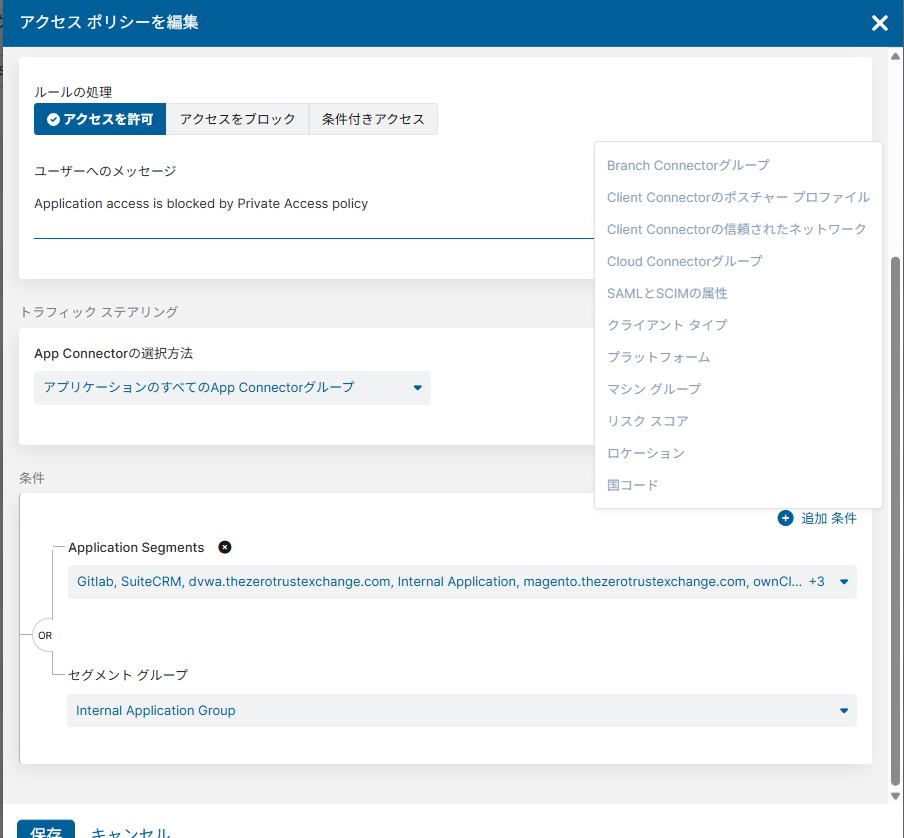Choose Branch Connectorグループ from menu
Image resolution: width=904 pixels, height=838 pixels.
pos(688,165)
